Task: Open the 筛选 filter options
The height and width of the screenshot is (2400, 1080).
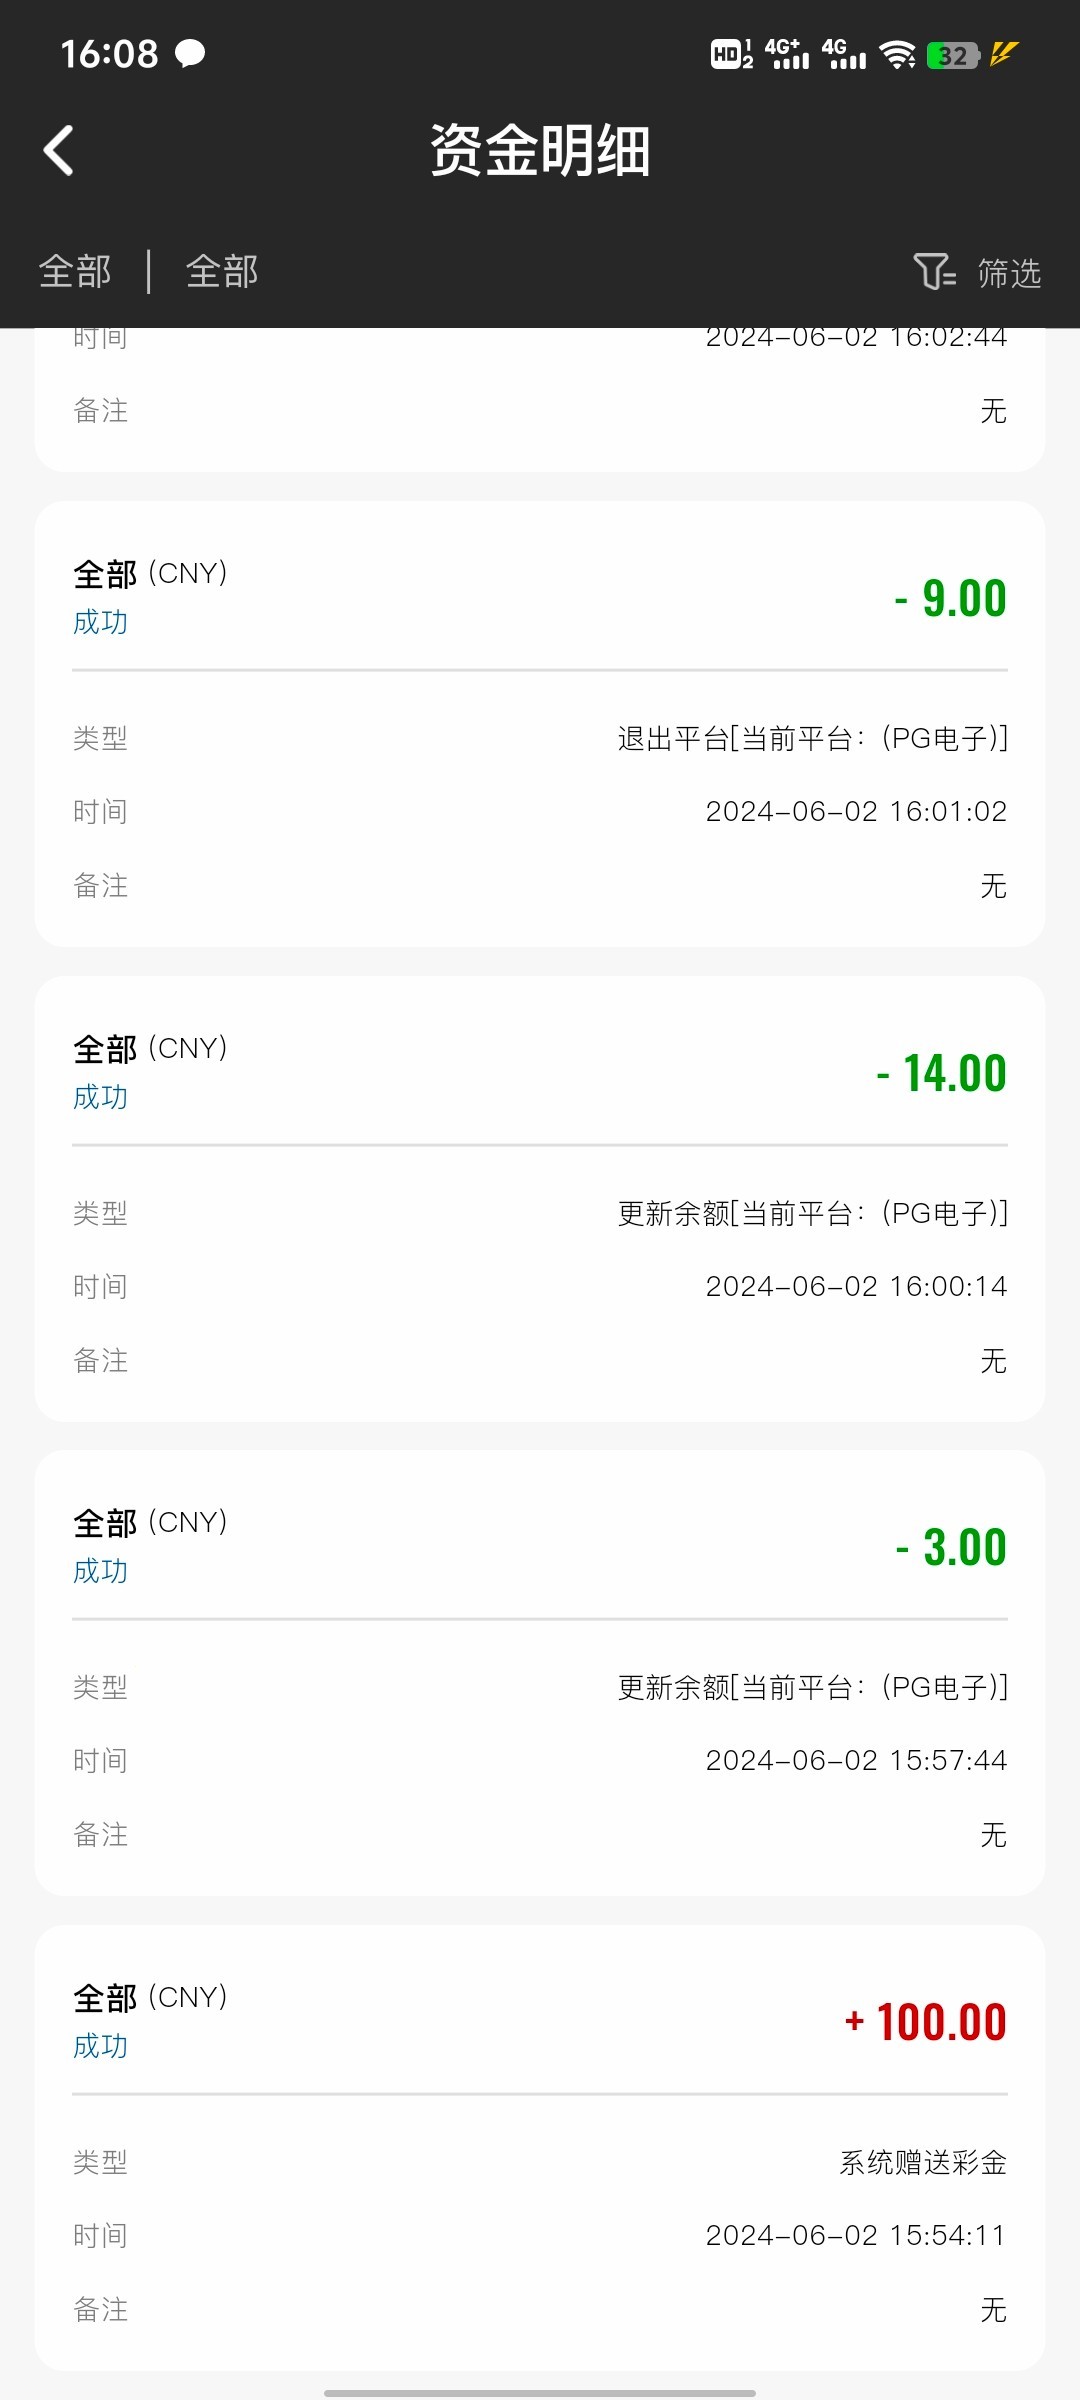Action: [1008, 273]
